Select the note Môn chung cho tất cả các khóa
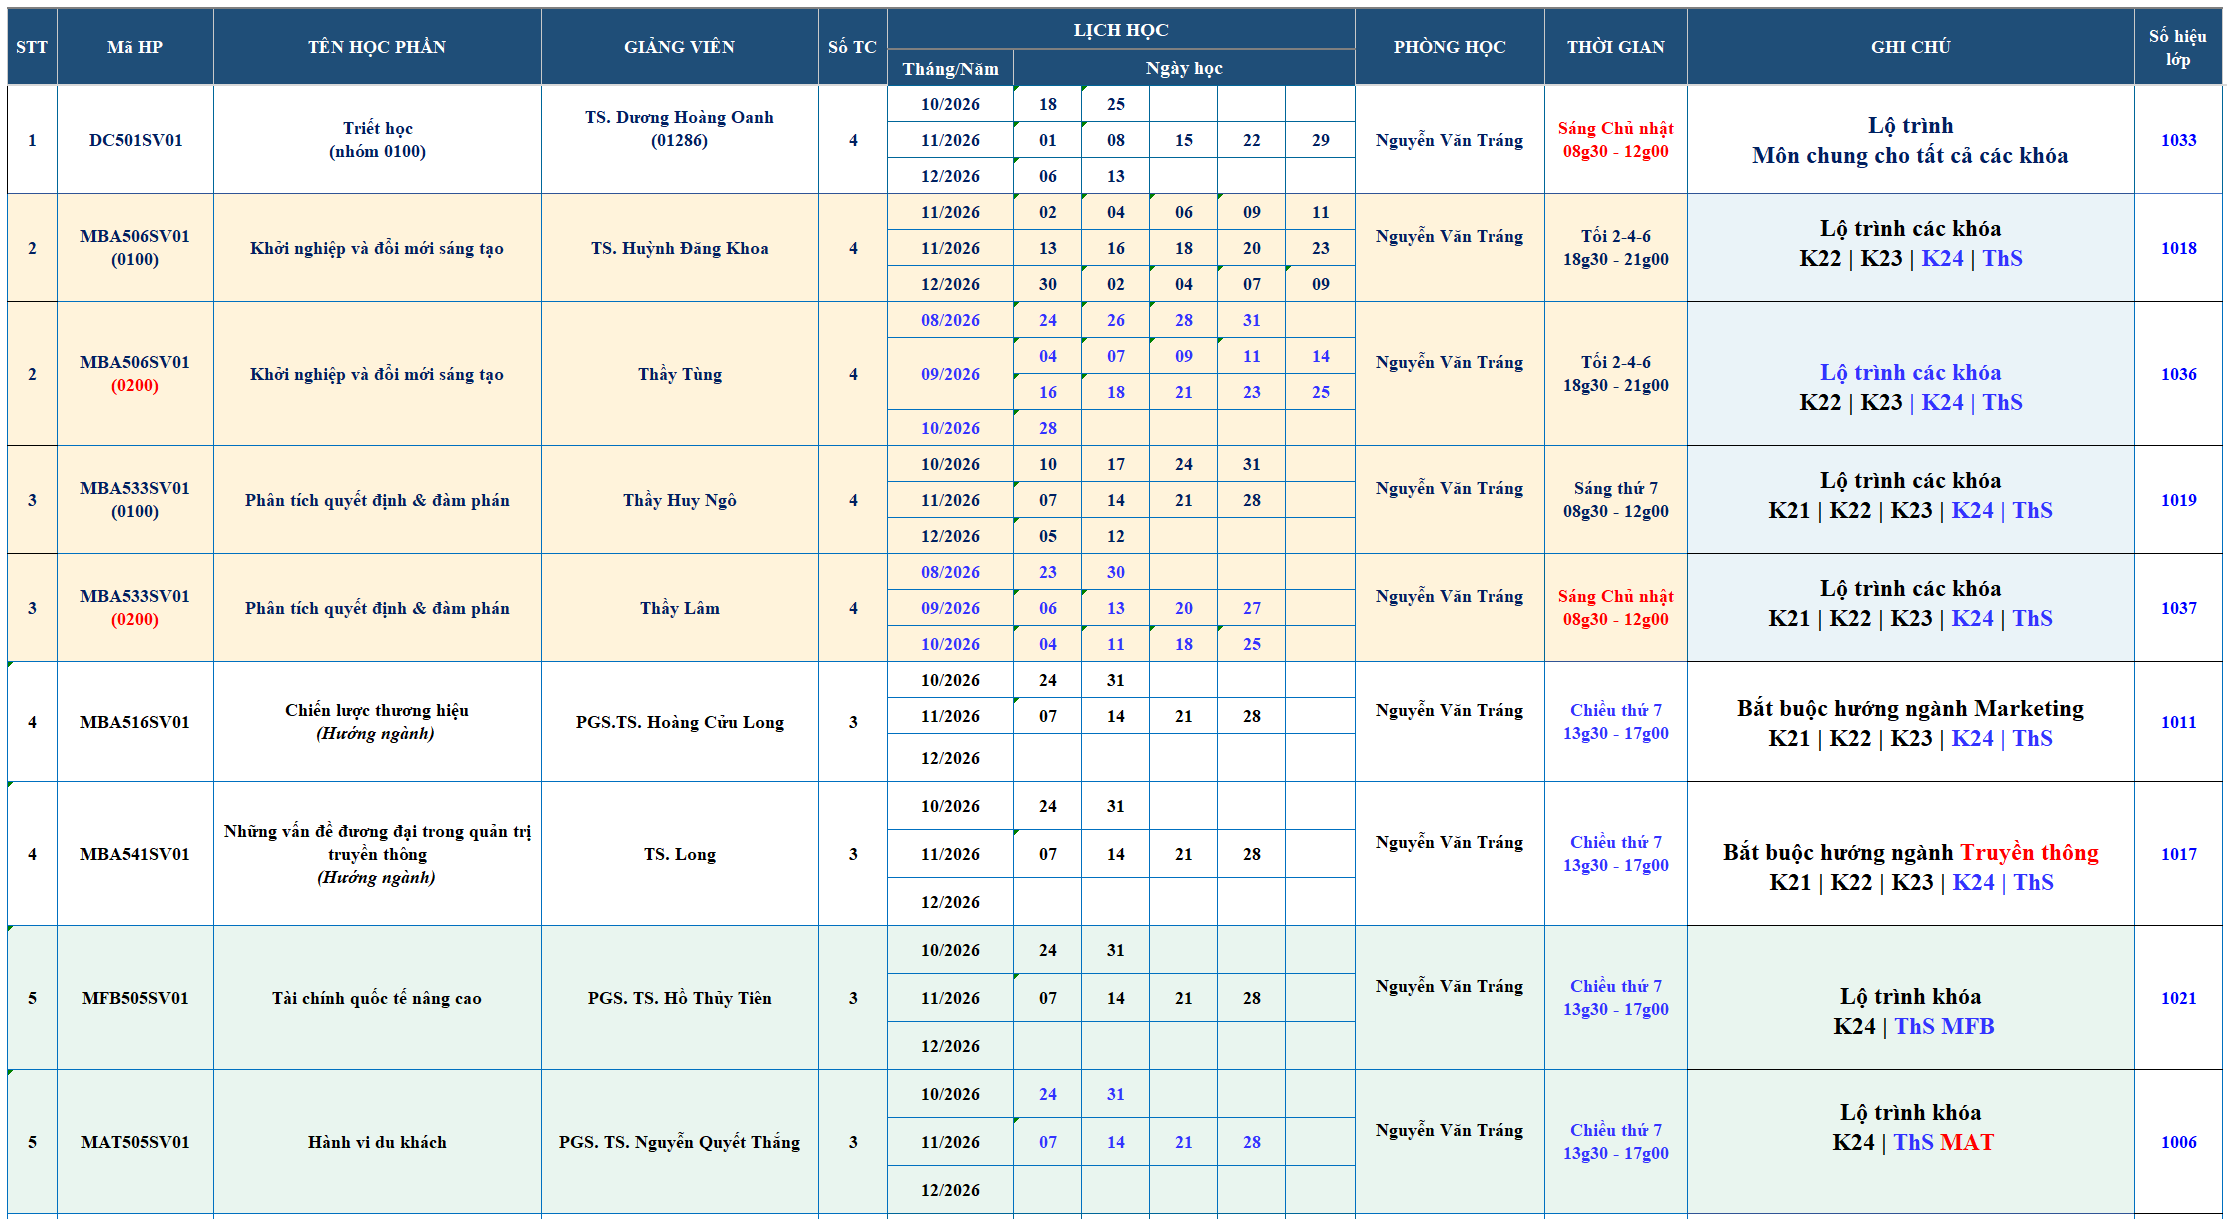 [1910, 156]
